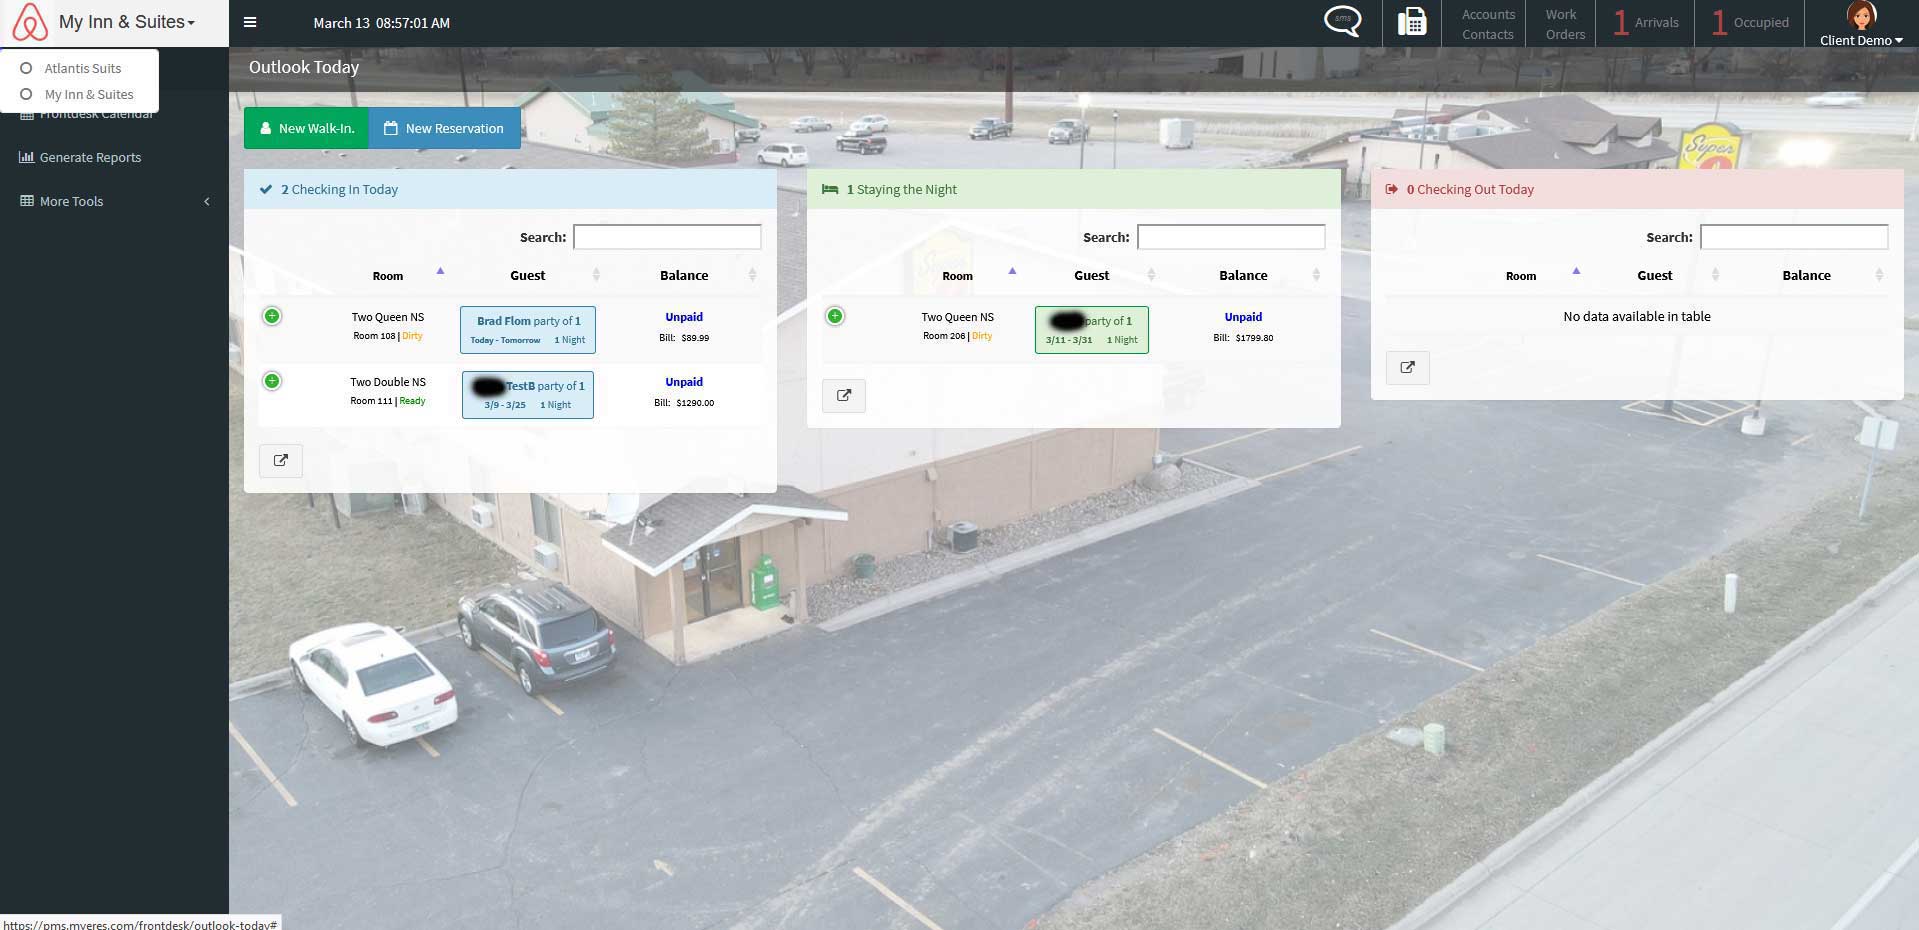
Task: Focus the Staying the Night search field
Action: coord(1231,237)
